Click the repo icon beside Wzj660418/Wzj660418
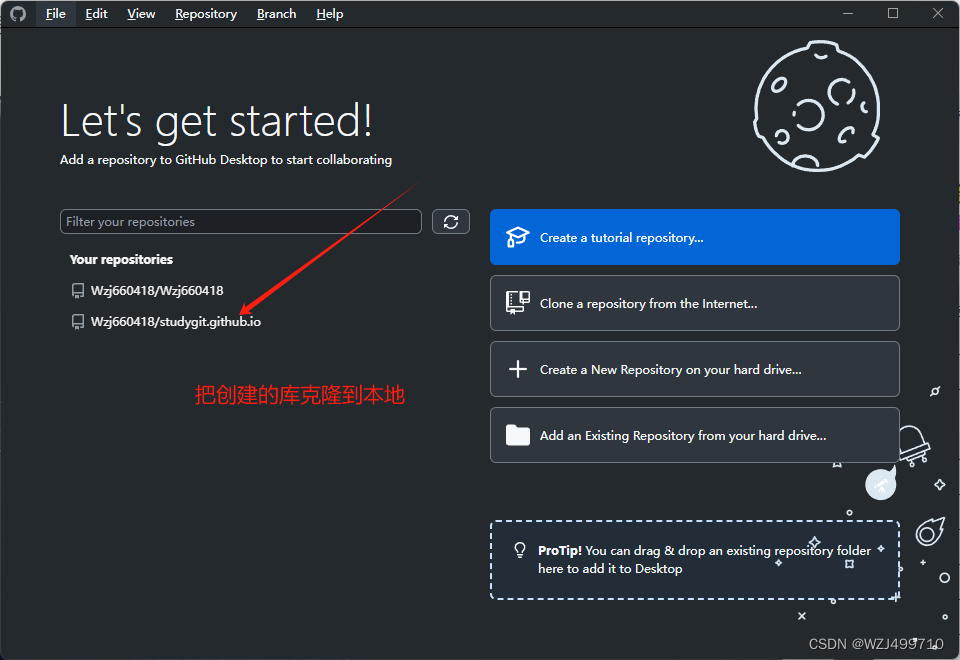The image size is (960, 660). coord(78,291)
